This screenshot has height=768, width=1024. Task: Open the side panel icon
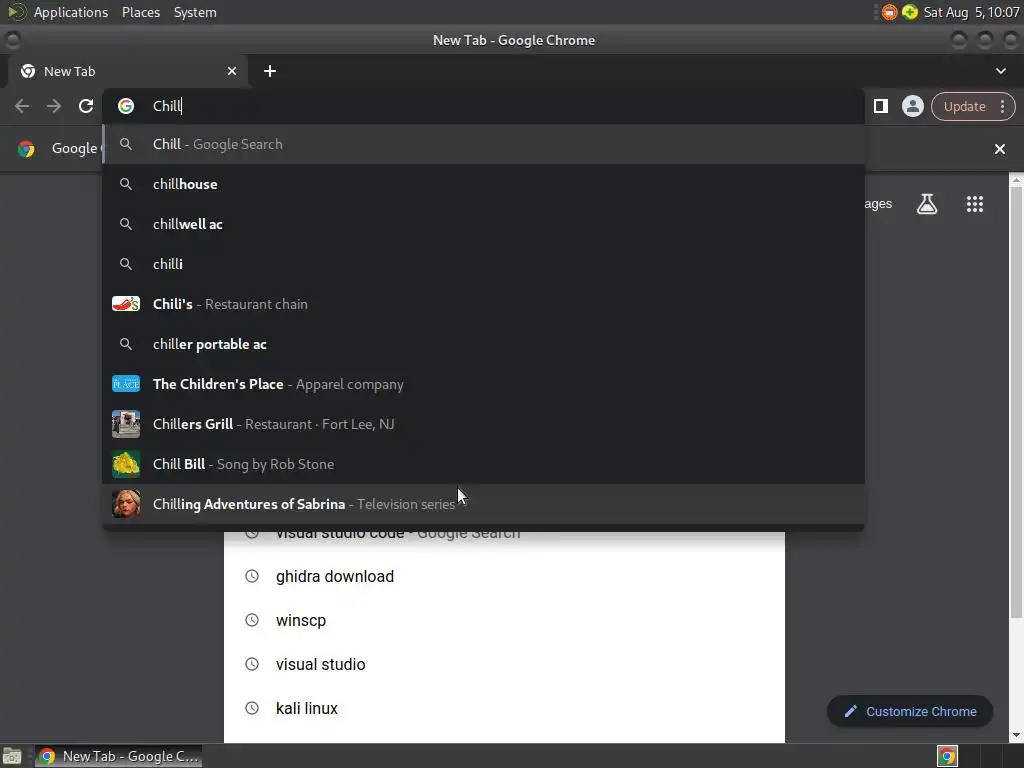(881, 106)
